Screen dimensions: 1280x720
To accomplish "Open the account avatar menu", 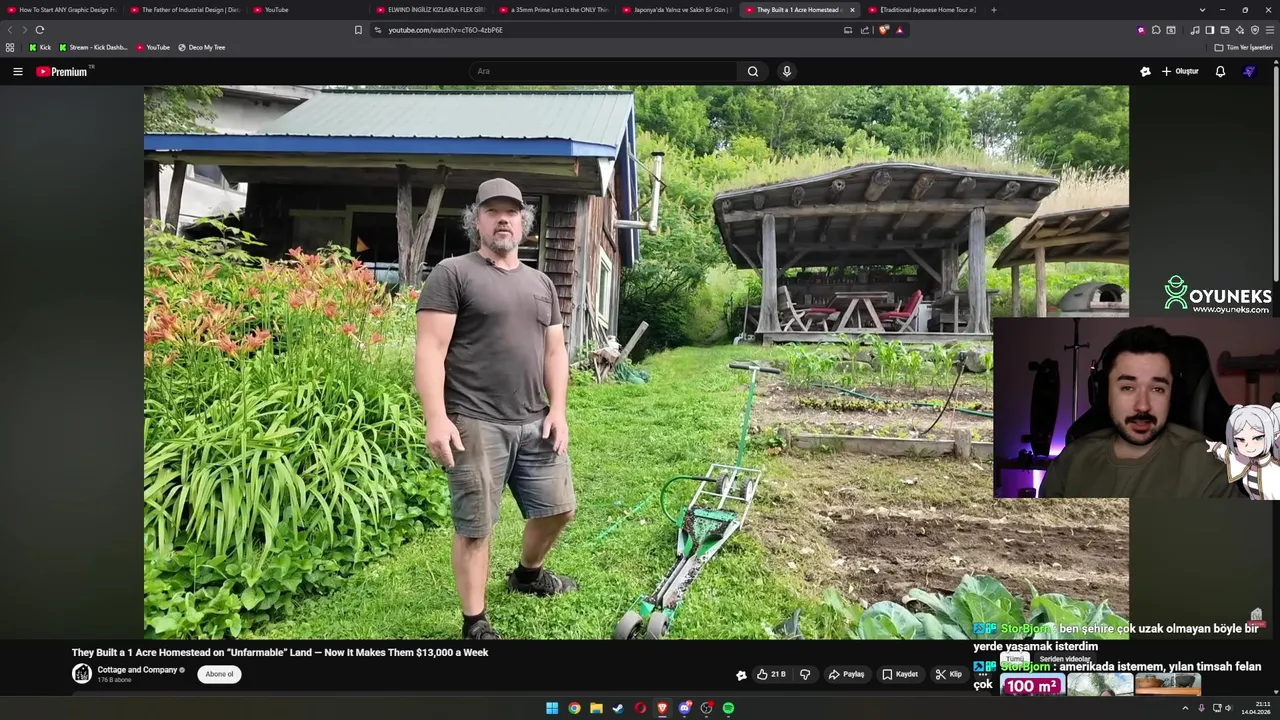I will (x=1249, y=71).
